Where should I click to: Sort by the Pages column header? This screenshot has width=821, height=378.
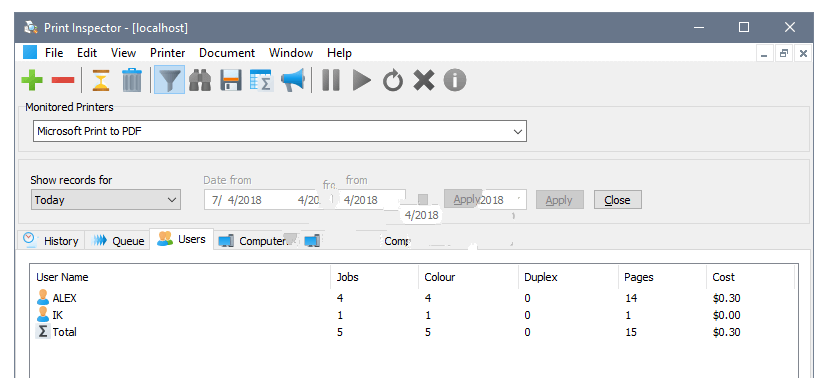[x=662, y=277]
